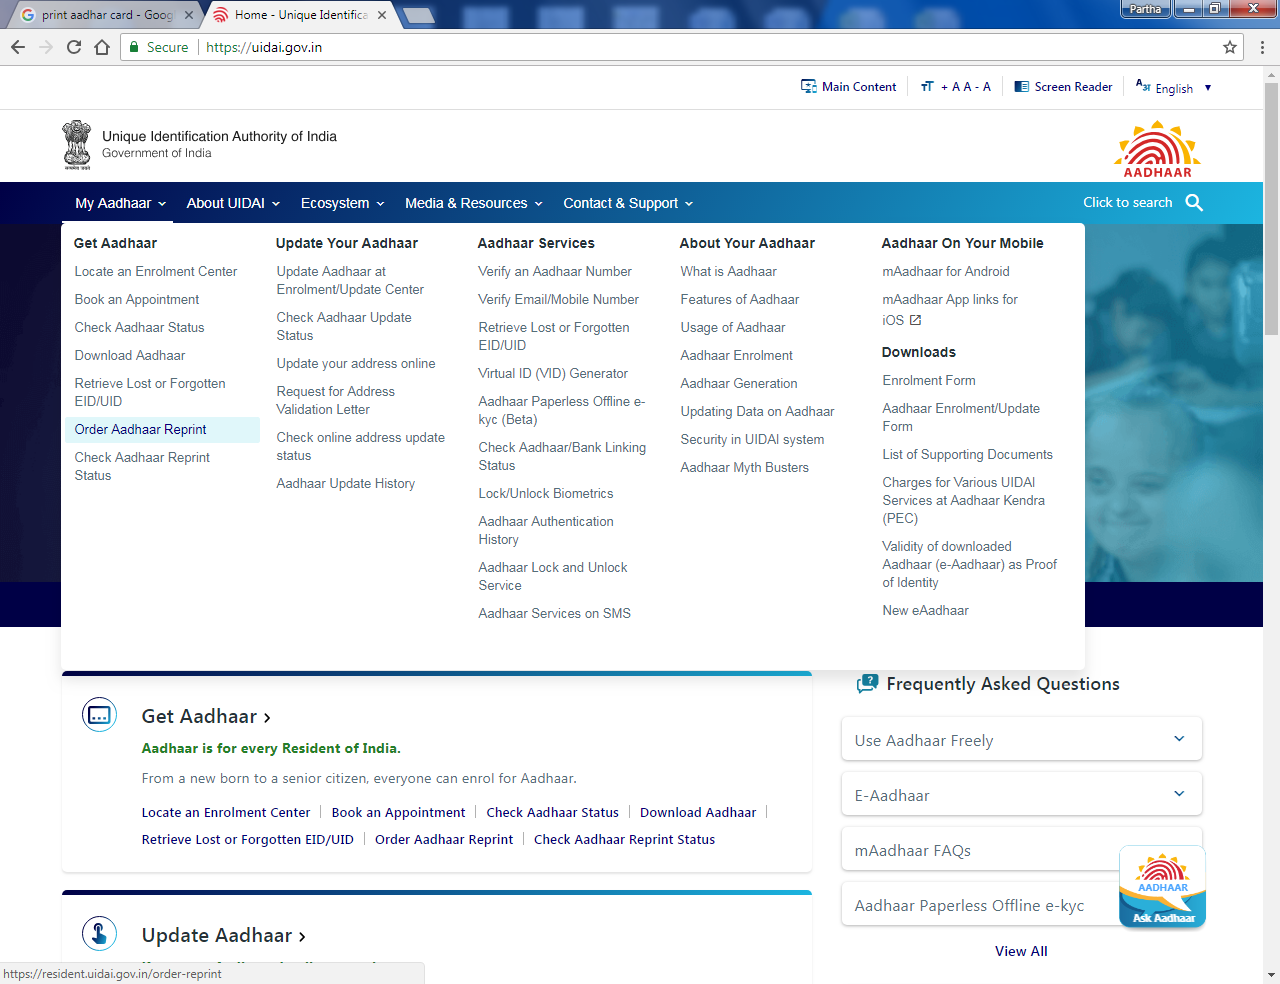Select Lock/Unlock Biometrics
The width and height of the screenshot is (1280, 984).
pyautogui.click(x=546, y=493)
